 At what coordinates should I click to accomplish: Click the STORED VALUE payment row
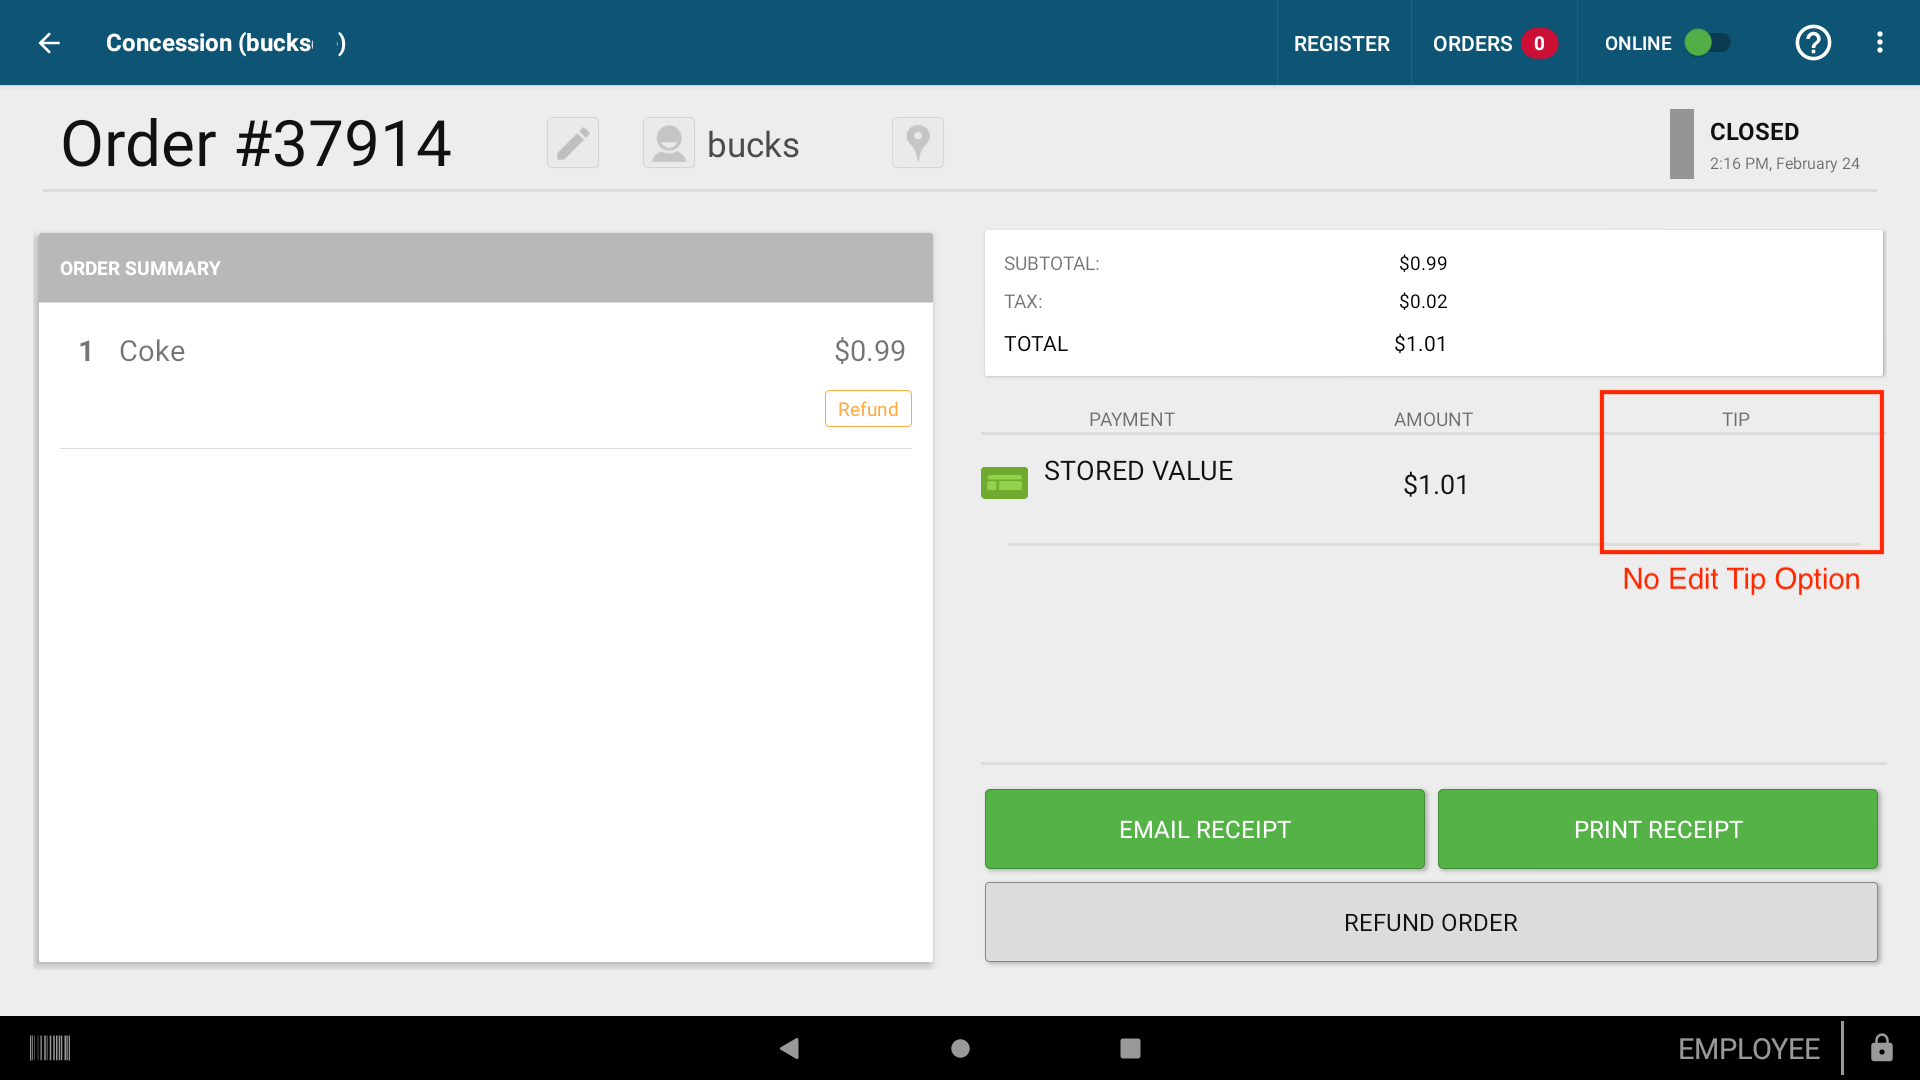pyautogui.click(x=1432, y=484)
